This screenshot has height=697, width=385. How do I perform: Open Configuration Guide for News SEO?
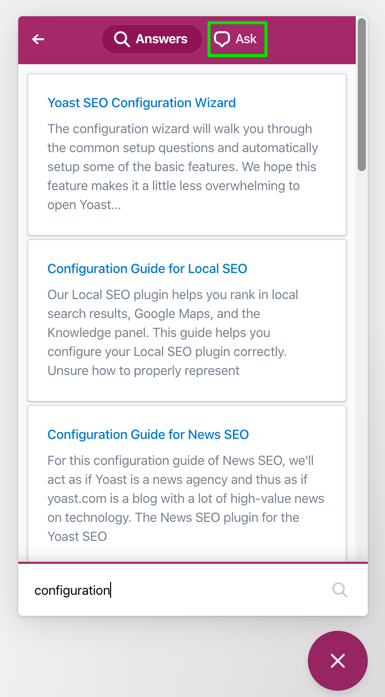coord(148,434)
